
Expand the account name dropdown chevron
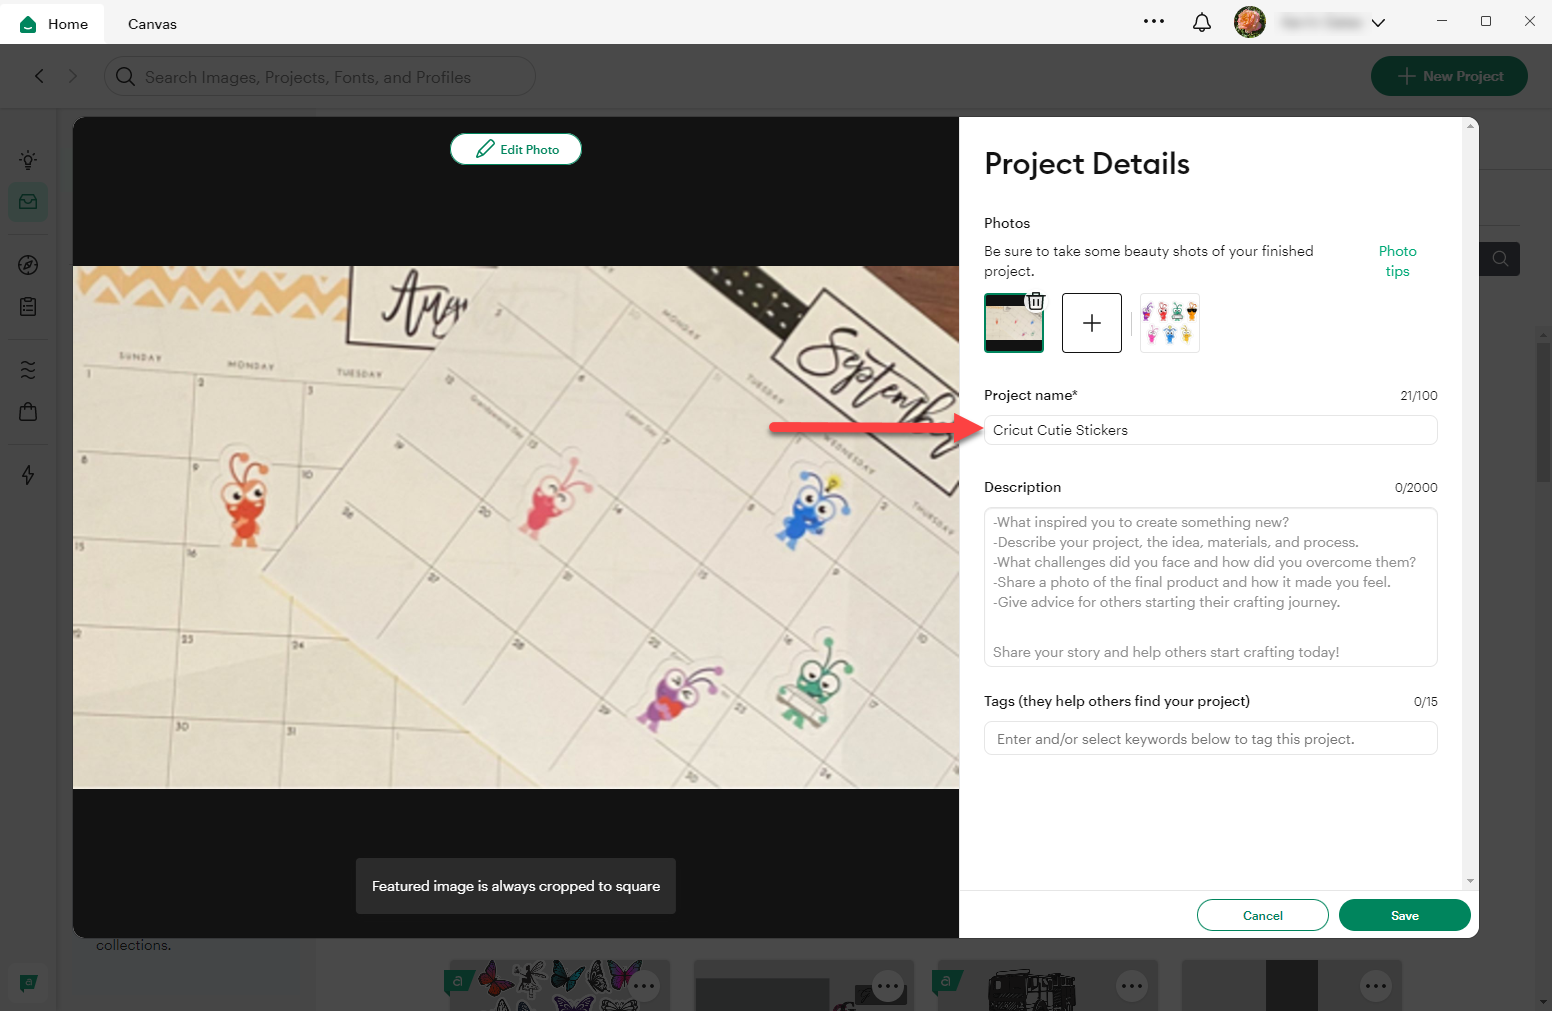(1379, 21)
